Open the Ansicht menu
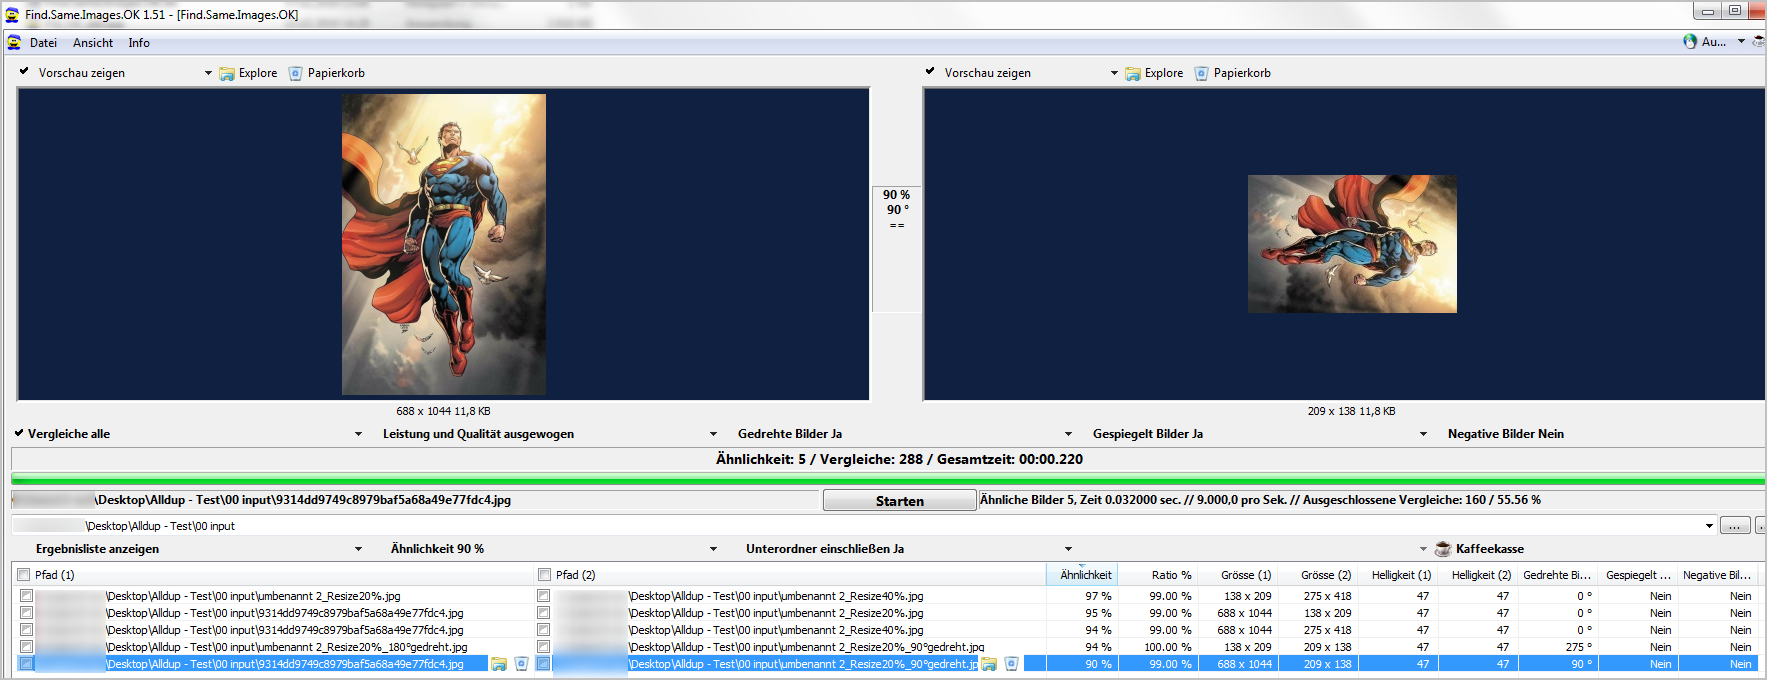1767x680 pixels. click(93, 43)
